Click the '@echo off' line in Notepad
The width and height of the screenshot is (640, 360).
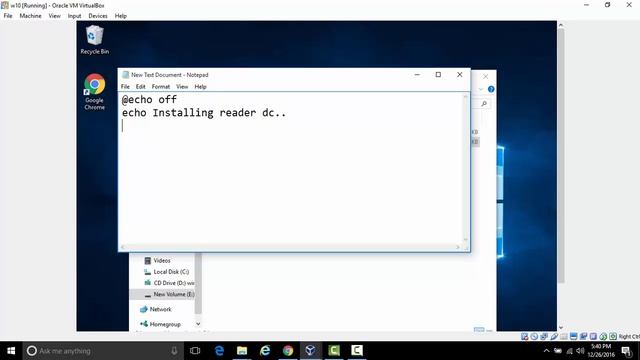149,99
